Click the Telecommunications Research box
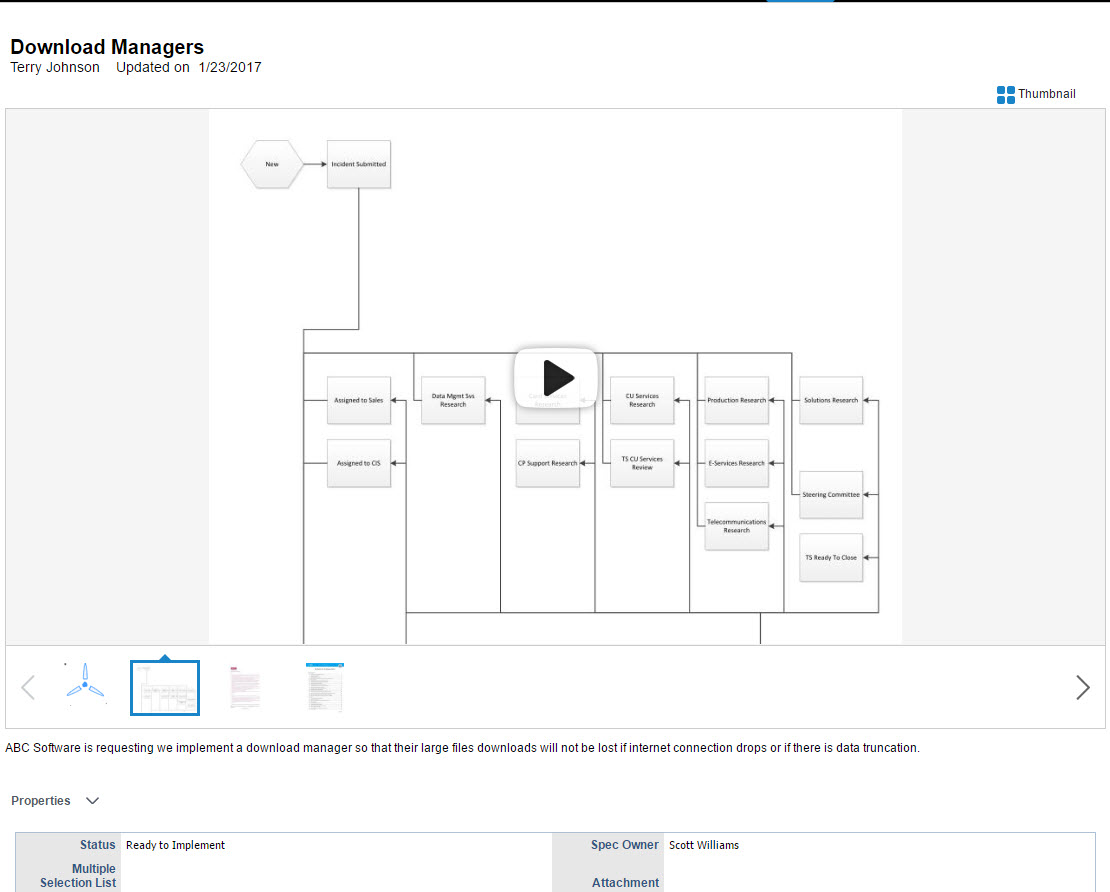Image resolution: width=1110 pixels, height=892 pixels. click(x=737, y=527)
